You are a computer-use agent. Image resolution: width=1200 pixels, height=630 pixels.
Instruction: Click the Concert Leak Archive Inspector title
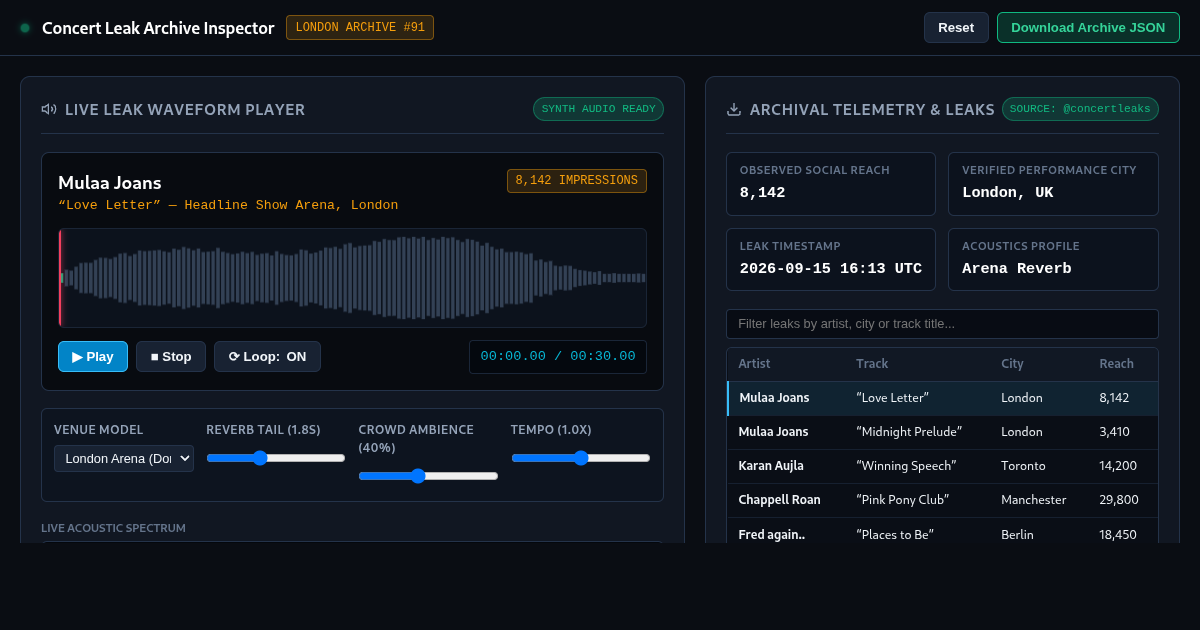[158, 28]
